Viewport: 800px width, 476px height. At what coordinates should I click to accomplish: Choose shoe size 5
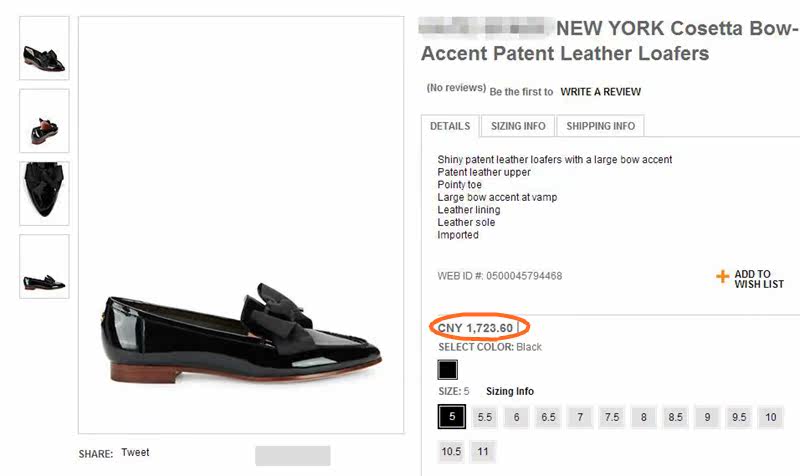tap(452, 417)
